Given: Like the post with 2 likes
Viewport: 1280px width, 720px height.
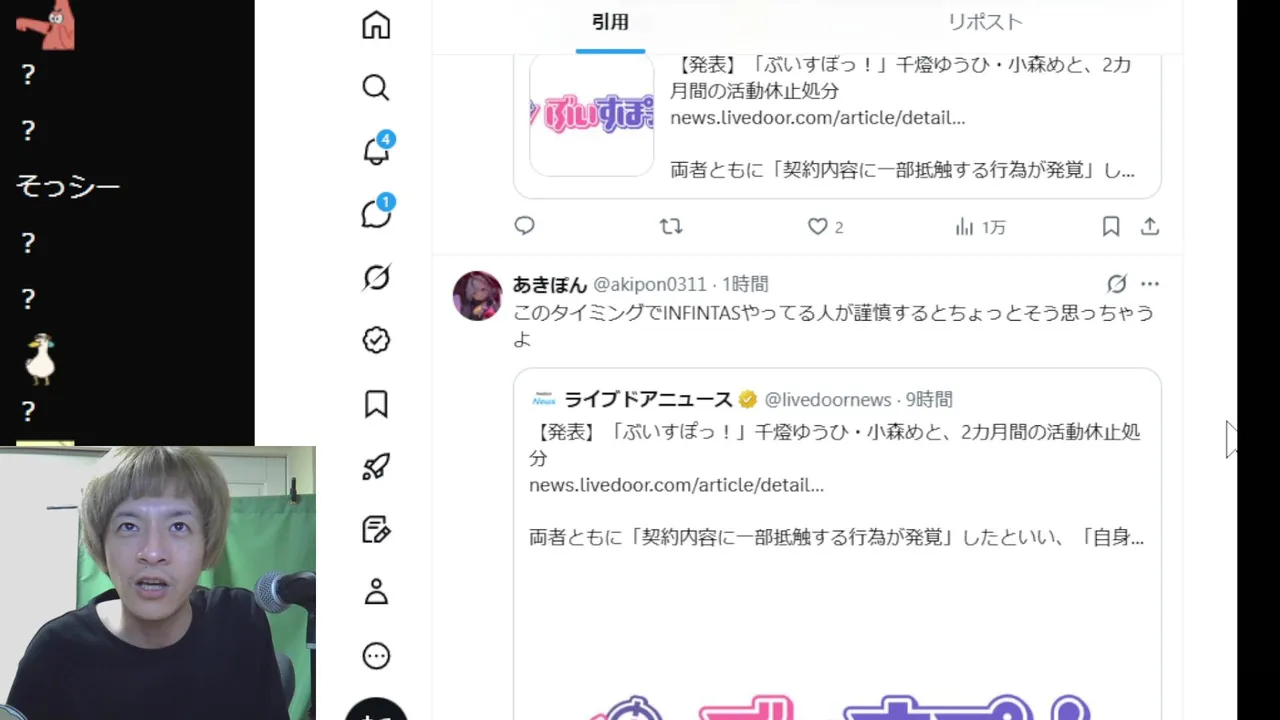Looking at the screenshot, I should 825,227.
